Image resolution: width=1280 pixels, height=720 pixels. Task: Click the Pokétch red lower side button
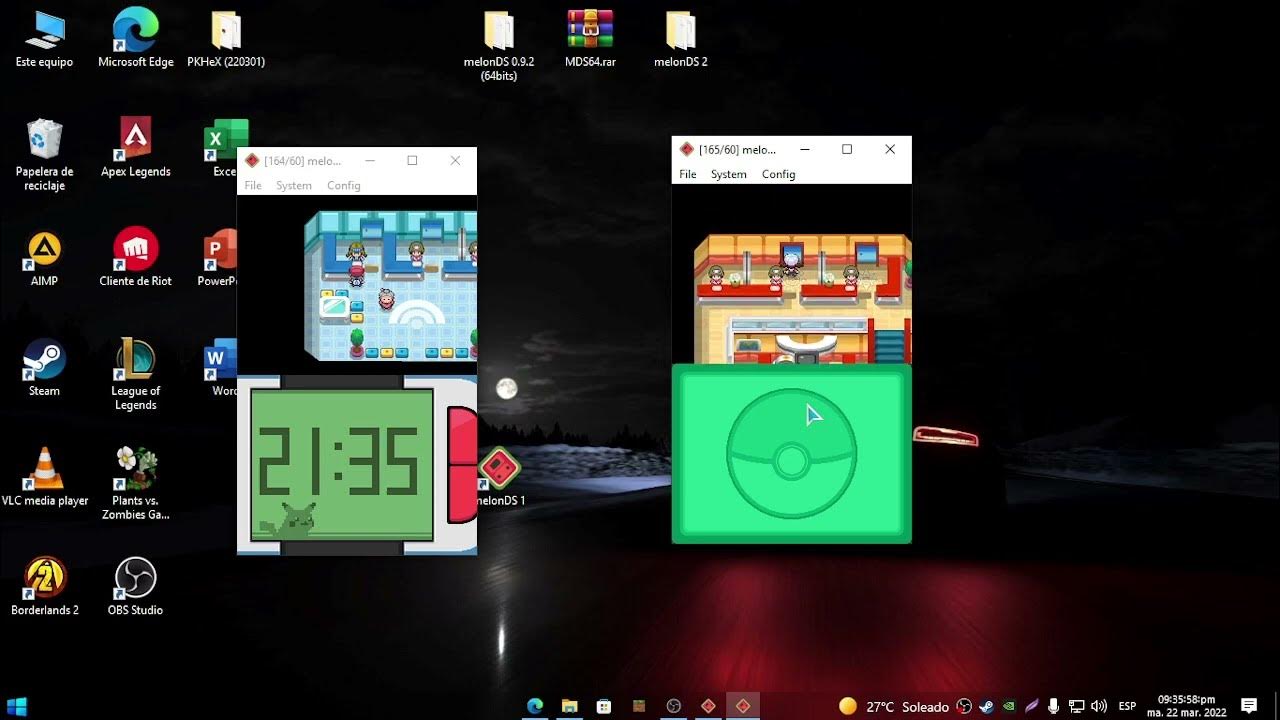tap(461, 493)
